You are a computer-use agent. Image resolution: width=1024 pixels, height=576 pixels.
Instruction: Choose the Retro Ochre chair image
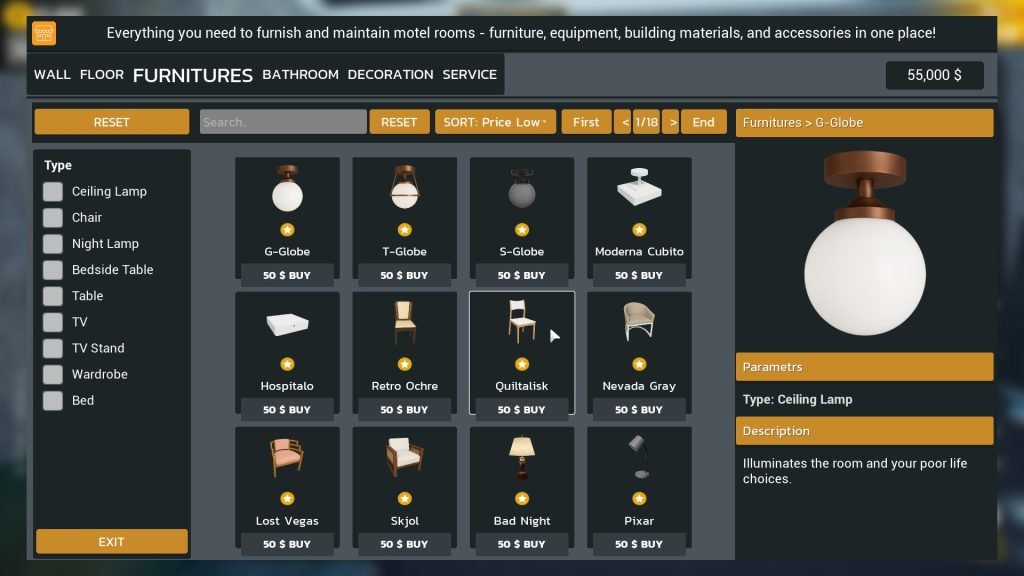pos(404,323)
